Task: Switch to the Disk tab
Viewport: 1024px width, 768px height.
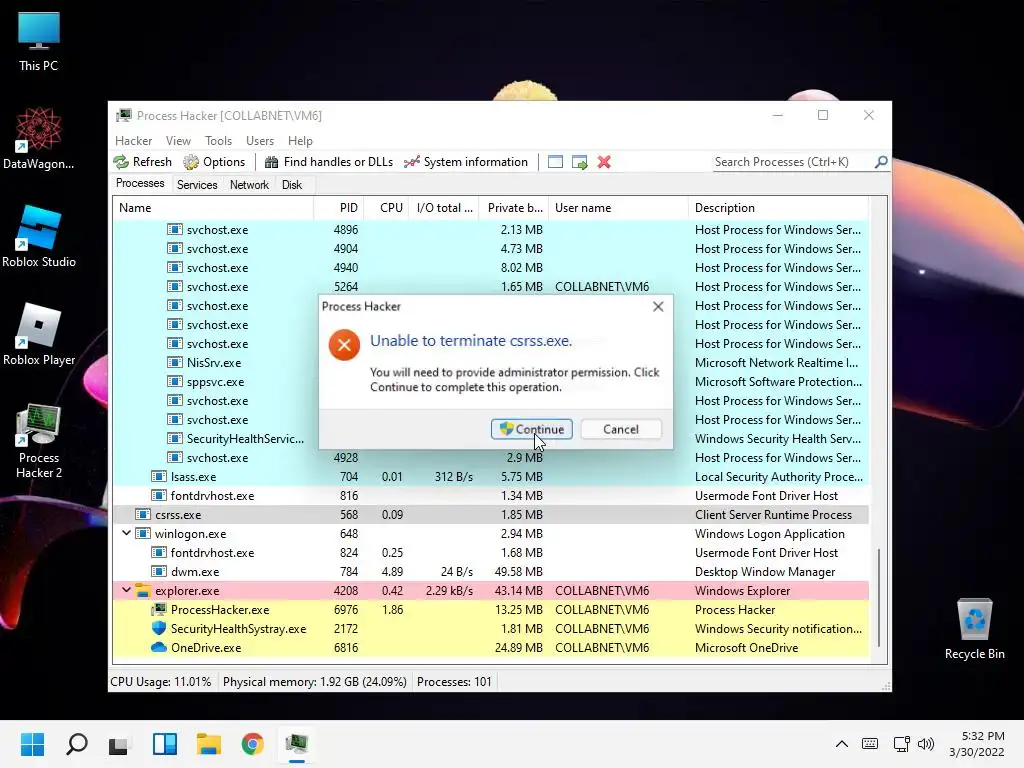Action: (x=292, y=185)
